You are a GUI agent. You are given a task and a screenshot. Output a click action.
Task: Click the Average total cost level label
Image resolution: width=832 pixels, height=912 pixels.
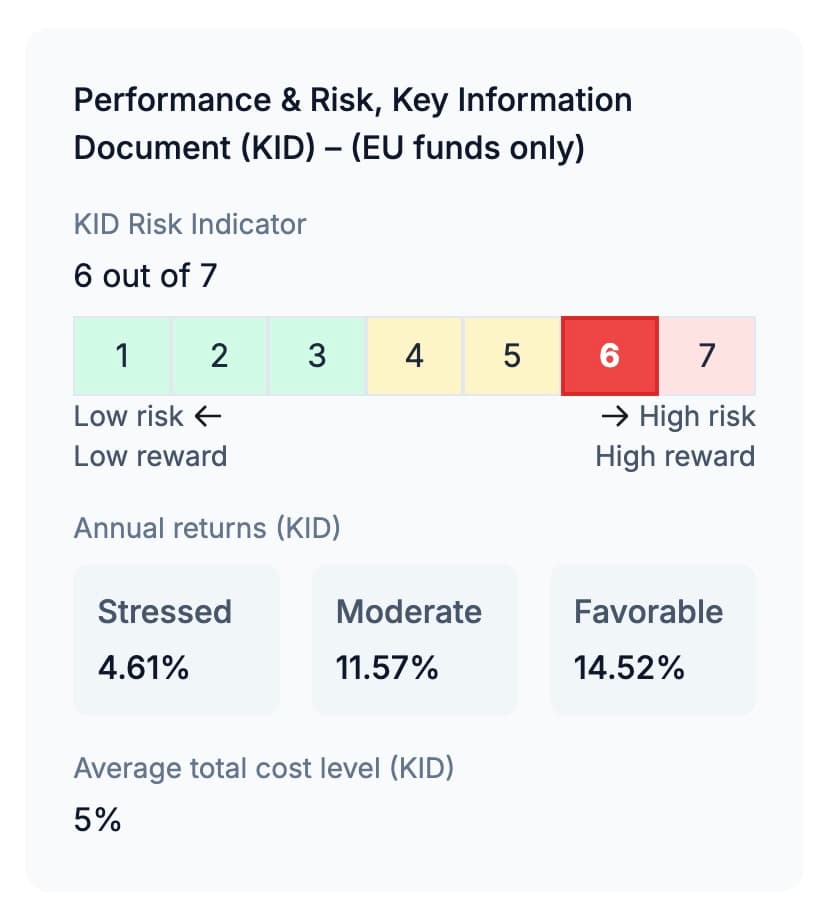(x=262, y=768)
